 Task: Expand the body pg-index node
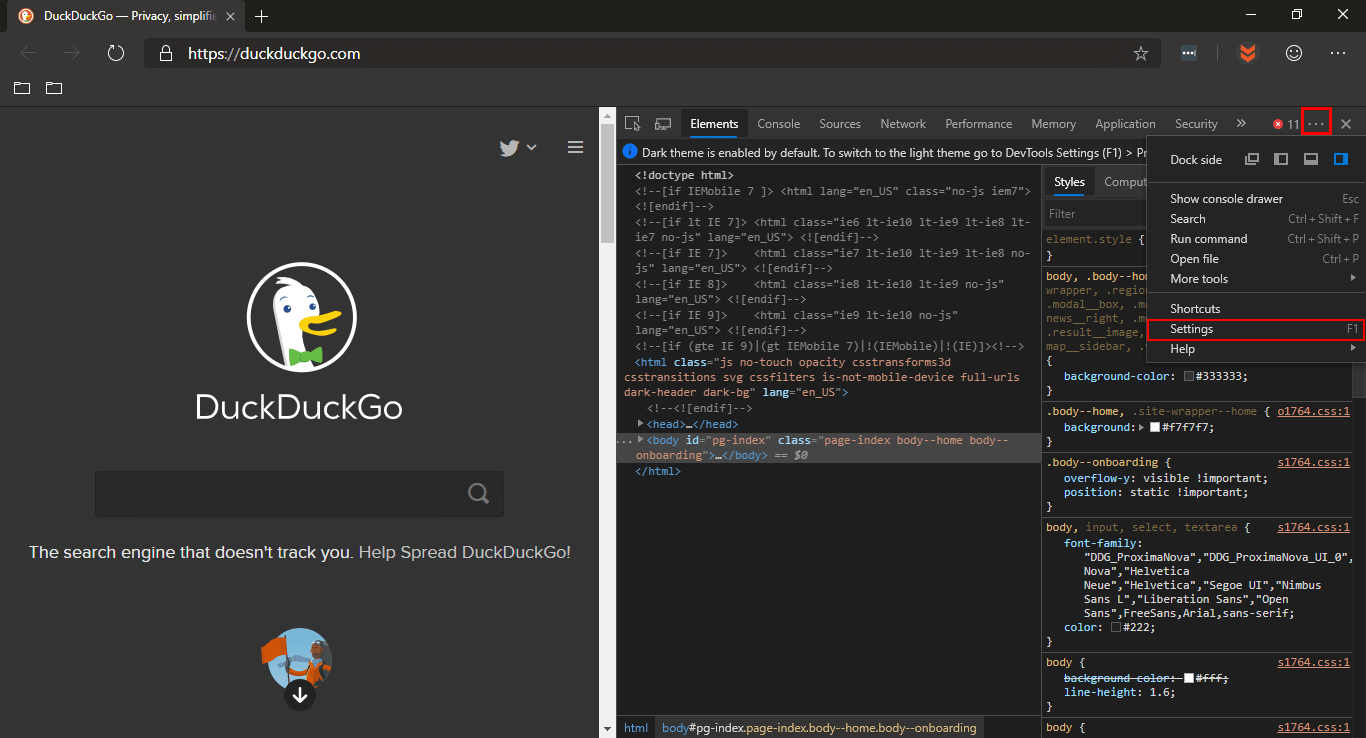[640, 440]
